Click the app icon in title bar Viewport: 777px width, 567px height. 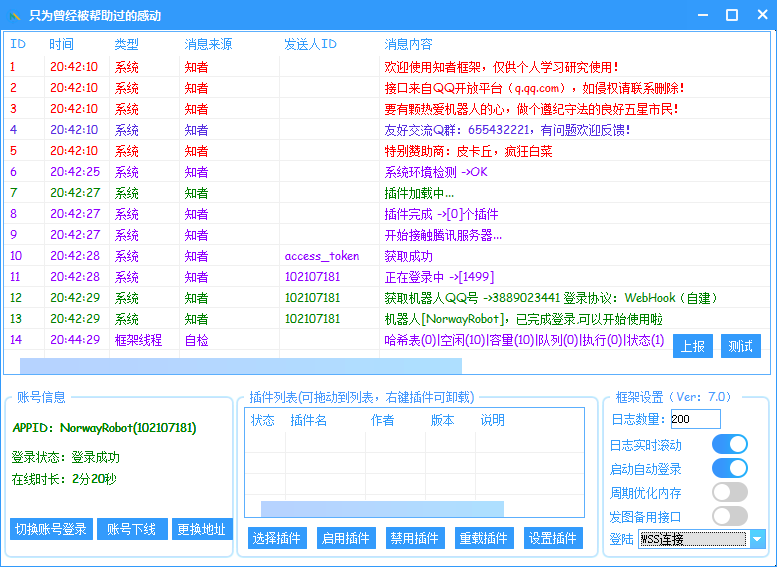pos(15,16)
